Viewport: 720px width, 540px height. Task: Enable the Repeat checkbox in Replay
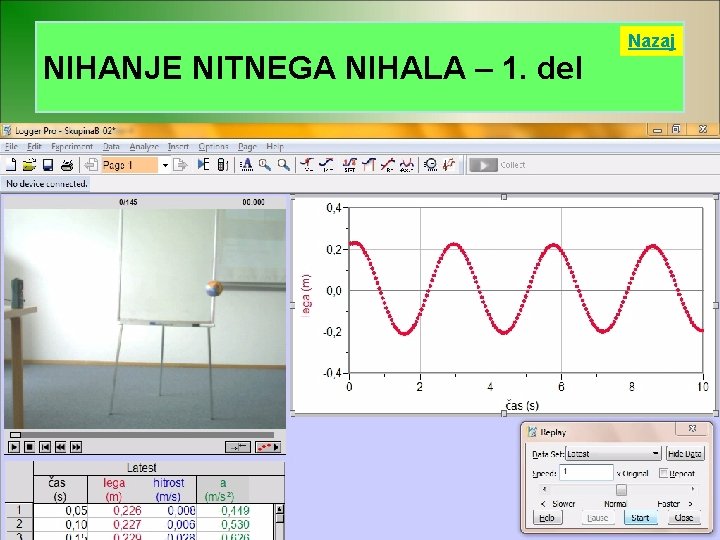tap(663, 473)
